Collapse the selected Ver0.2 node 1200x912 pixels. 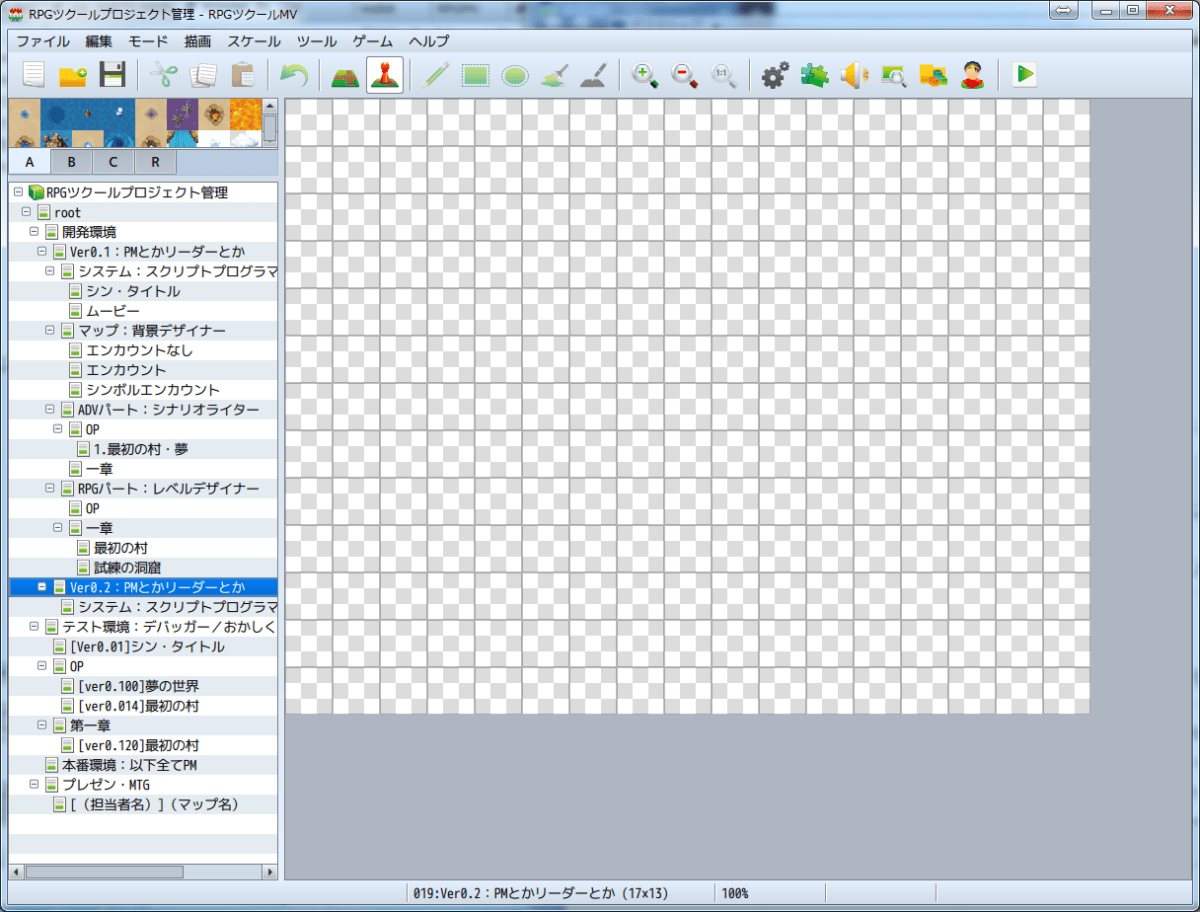click(42, 587)
